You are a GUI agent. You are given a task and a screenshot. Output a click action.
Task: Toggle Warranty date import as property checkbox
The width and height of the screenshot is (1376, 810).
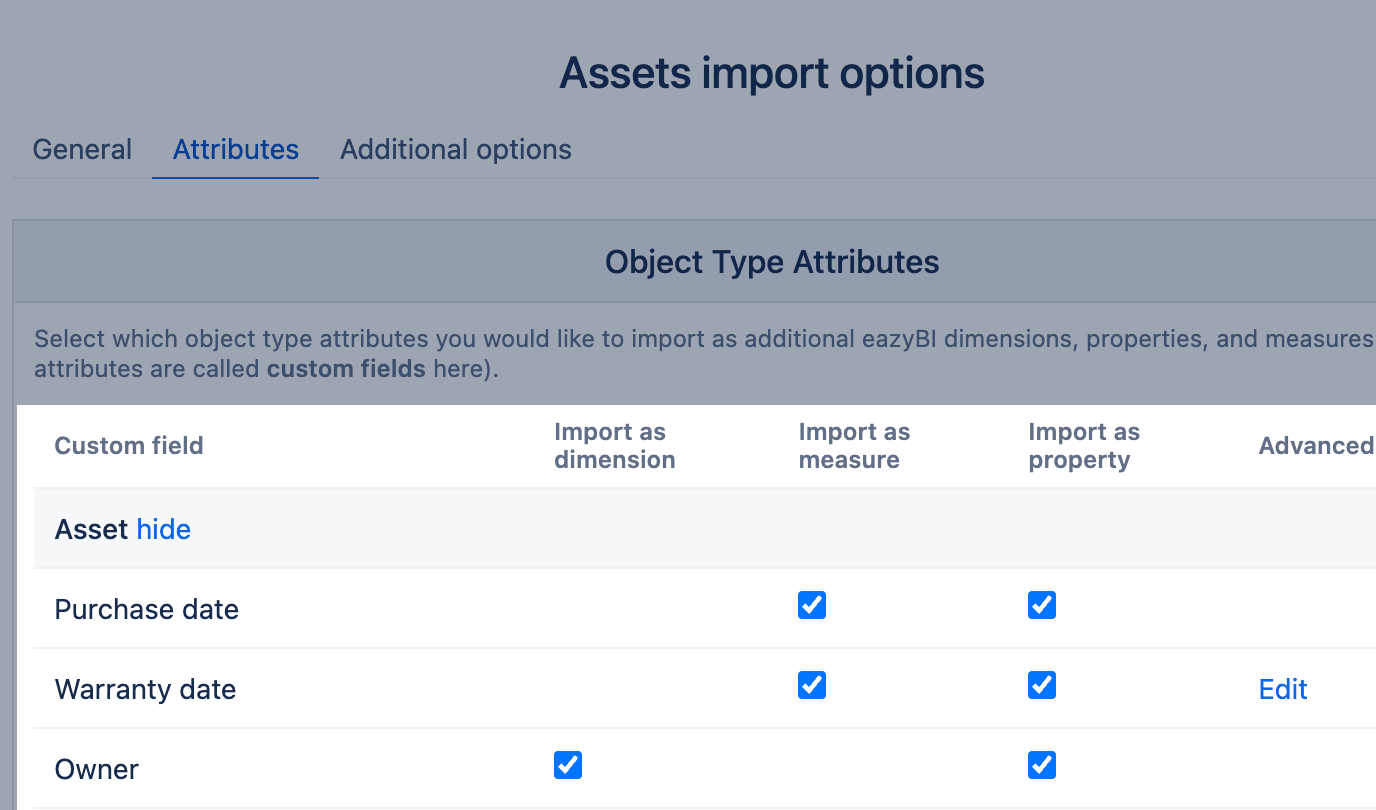click(x=1042, y=686)
